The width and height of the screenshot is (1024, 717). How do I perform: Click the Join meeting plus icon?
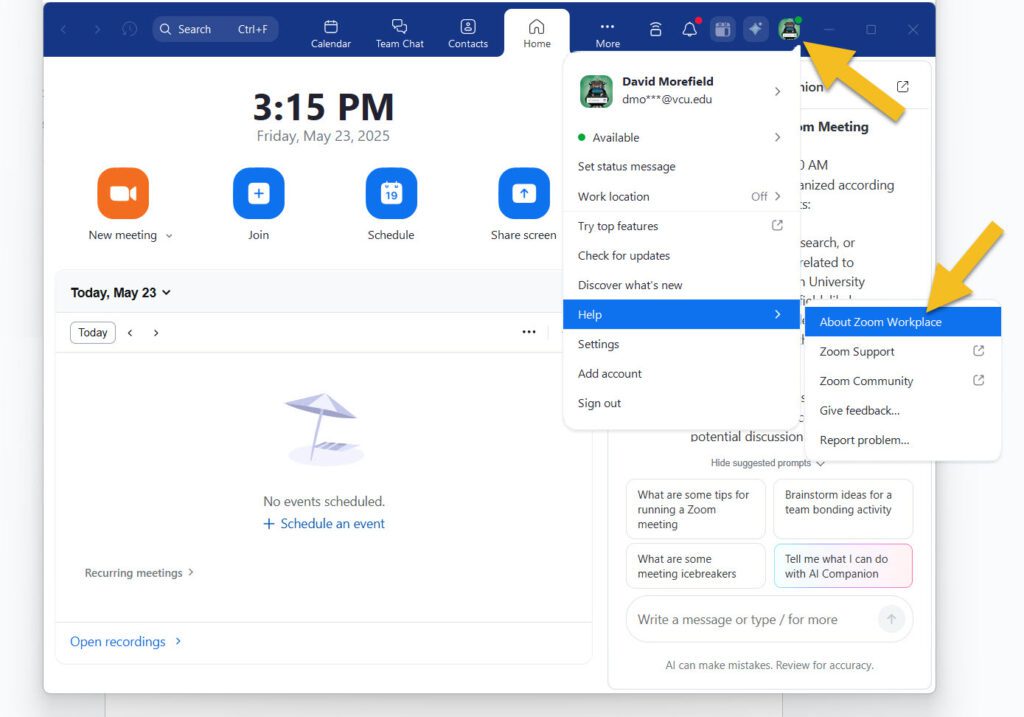(x=258, y=194)
